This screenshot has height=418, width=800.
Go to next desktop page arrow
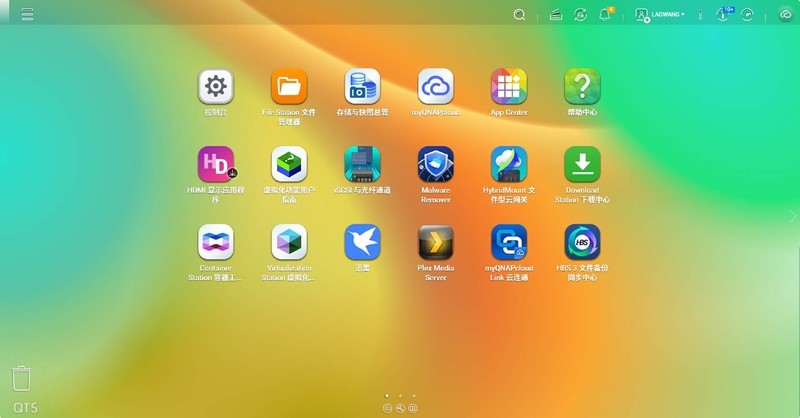point(792,216)
